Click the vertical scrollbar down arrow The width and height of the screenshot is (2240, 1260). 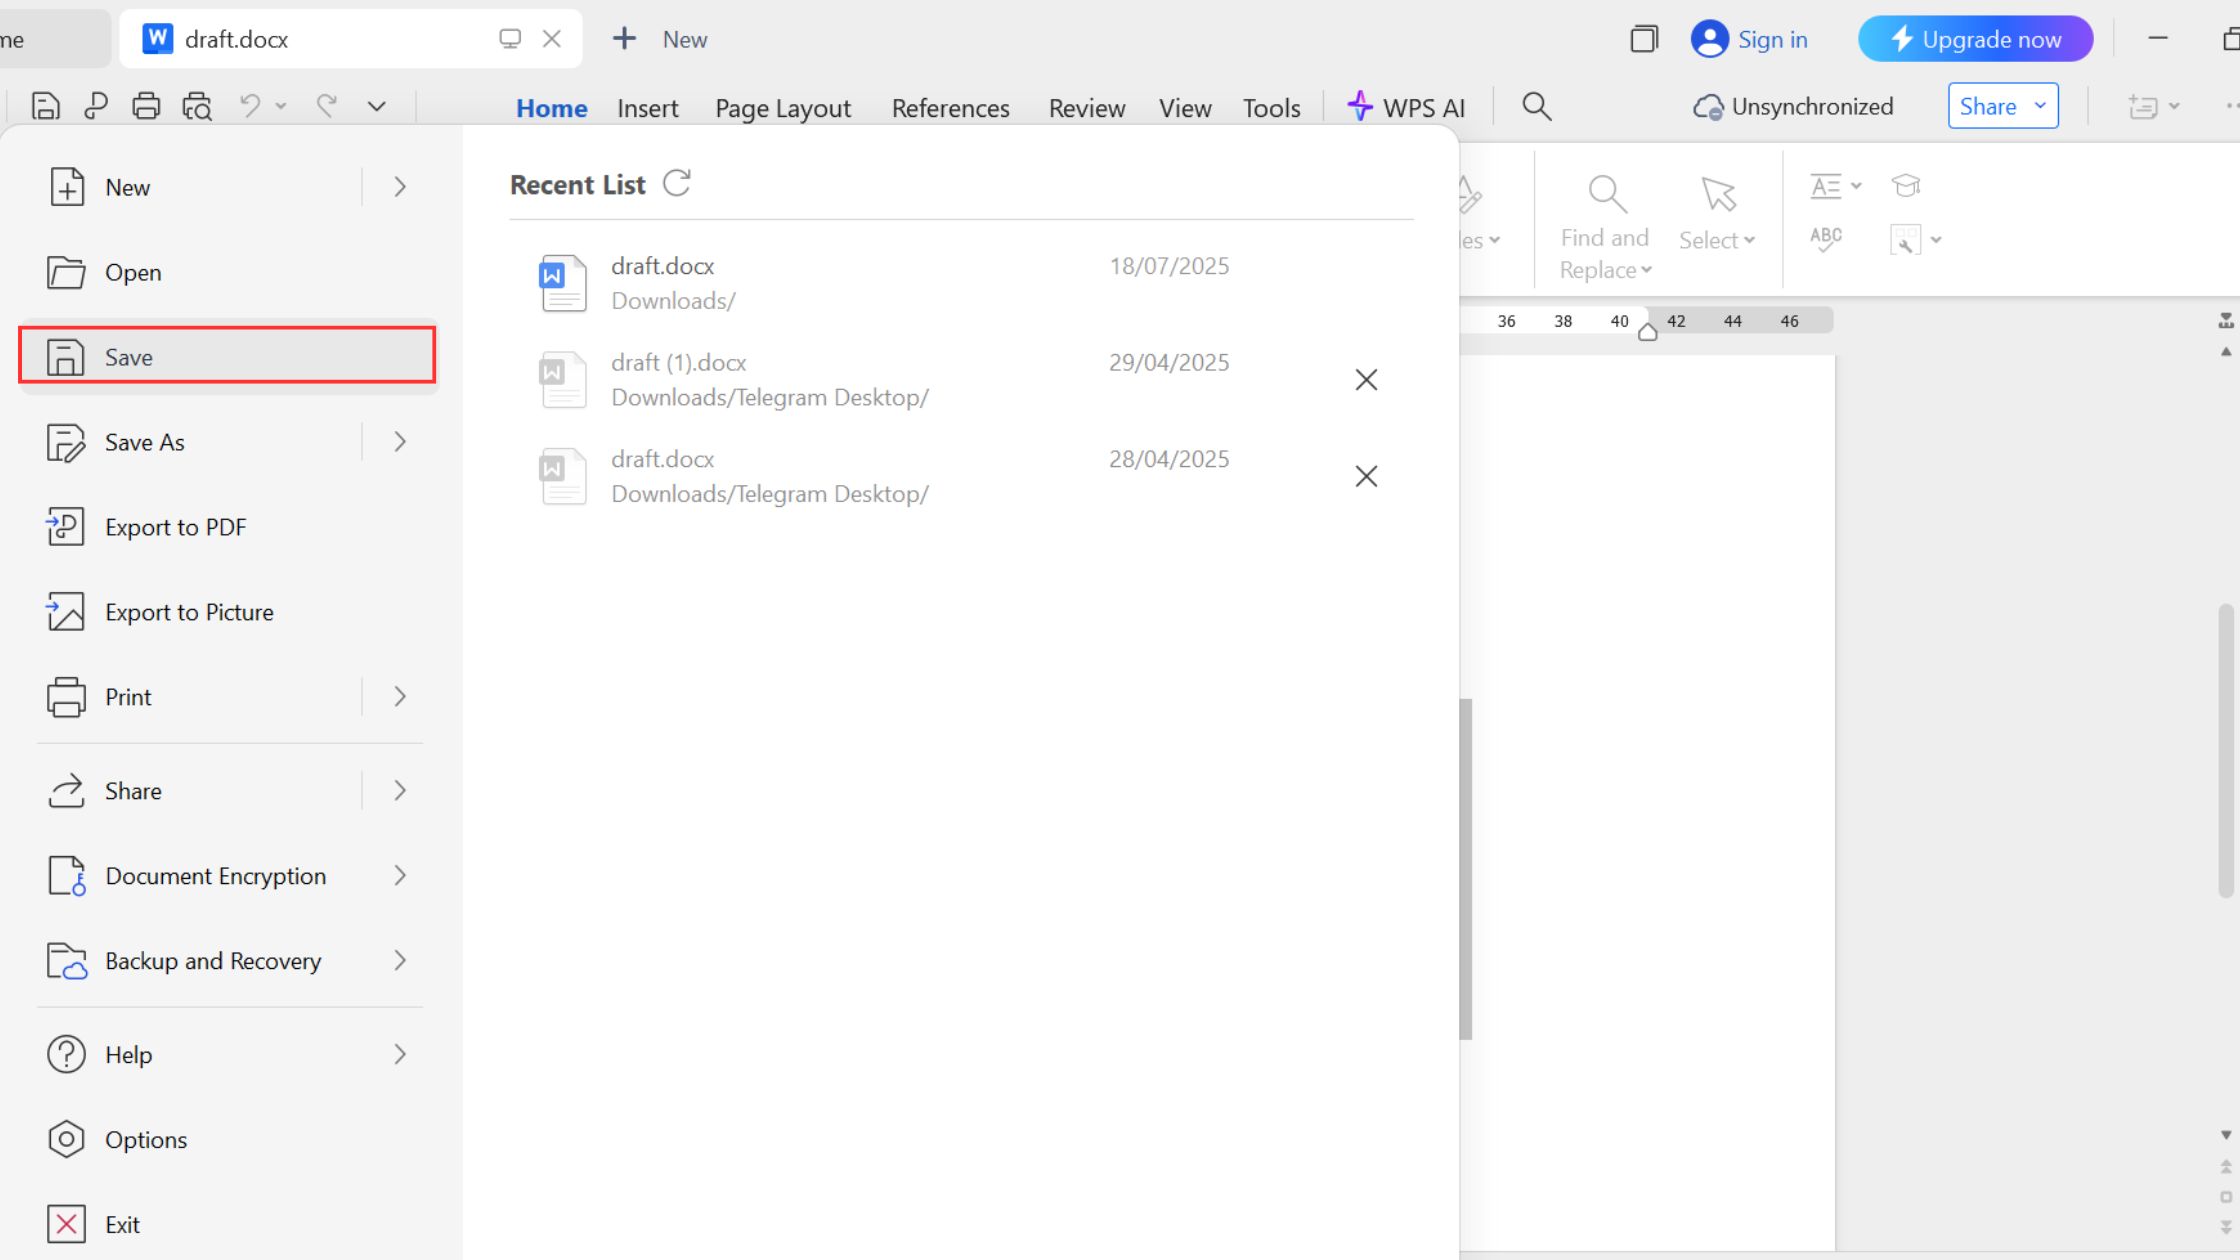[2226, 1135]
